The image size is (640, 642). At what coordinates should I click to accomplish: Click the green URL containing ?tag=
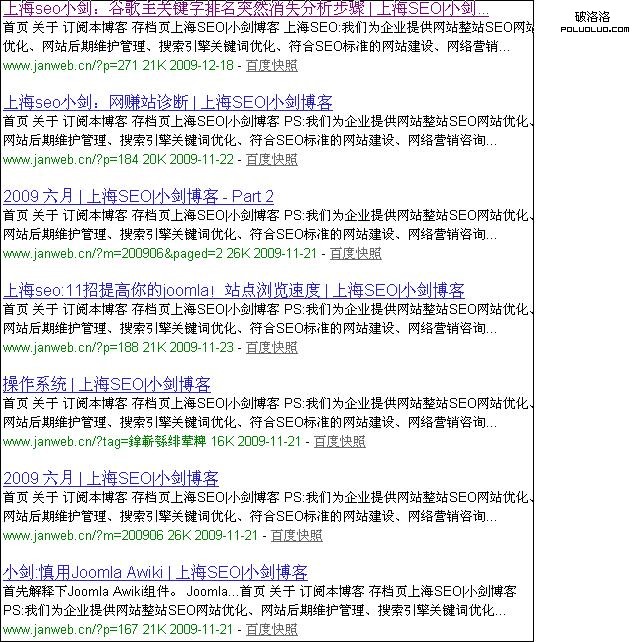point(104,442)
